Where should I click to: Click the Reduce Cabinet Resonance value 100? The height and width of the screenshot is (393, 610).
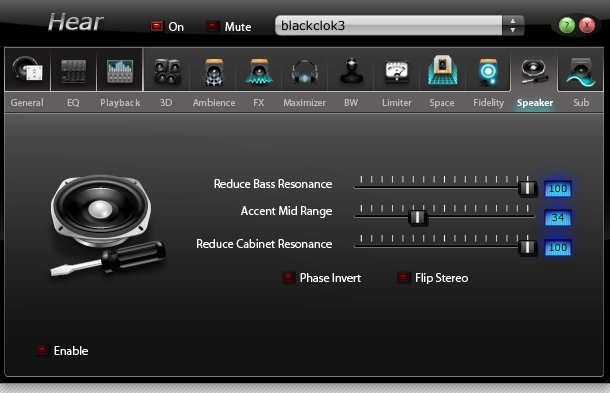[558, 247]
